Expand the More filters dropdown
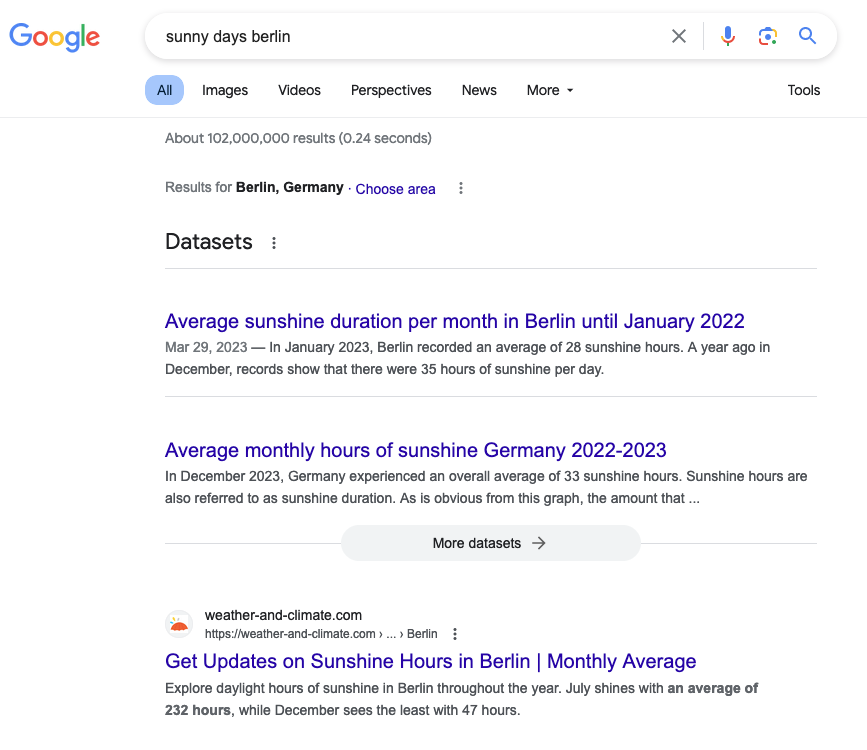 pyautogui.click(x=550, y=90)
